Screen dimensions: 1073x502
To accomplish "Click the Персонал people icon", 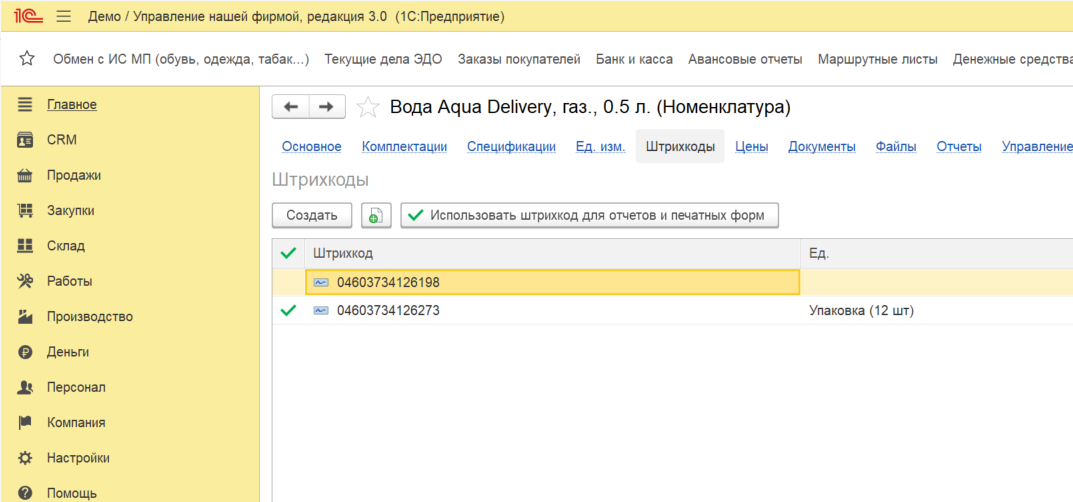I will [25, 388].
